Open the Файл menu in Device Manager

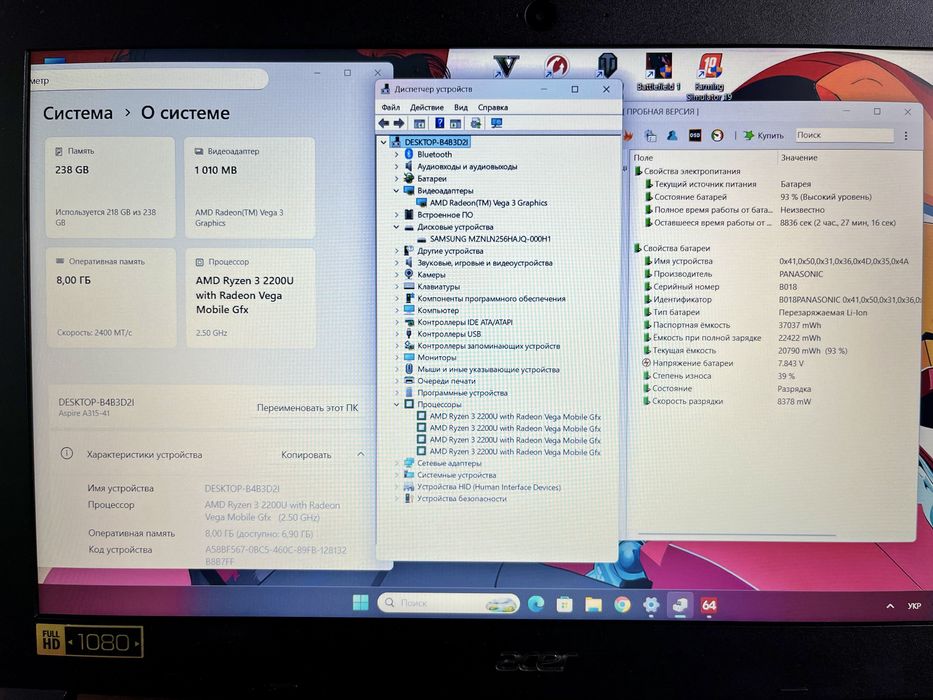click(391, 107)
